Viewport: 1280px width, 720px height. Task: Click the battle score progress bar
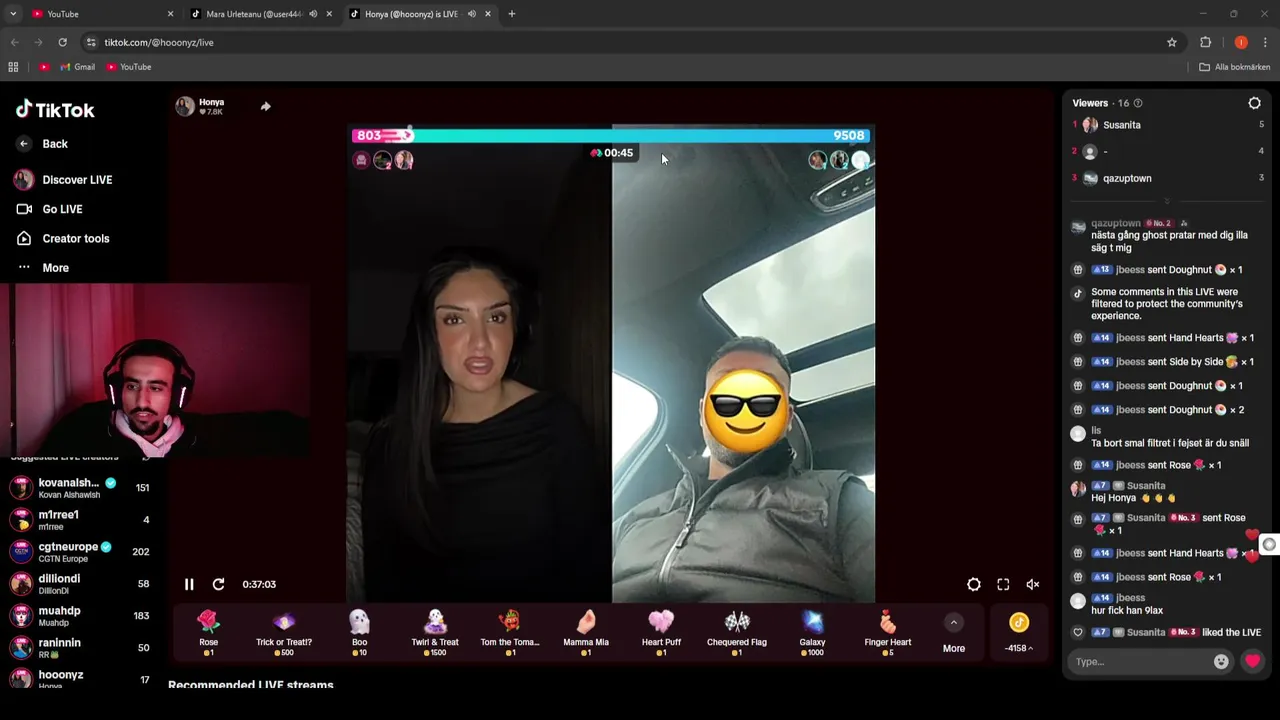pos(612,135)
